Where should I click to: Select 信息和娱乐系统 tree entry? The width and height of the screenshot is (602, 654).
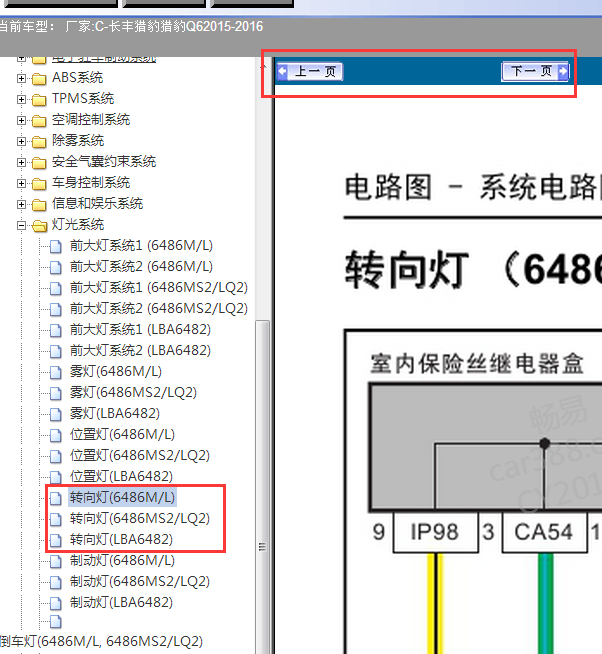point(98,204)
